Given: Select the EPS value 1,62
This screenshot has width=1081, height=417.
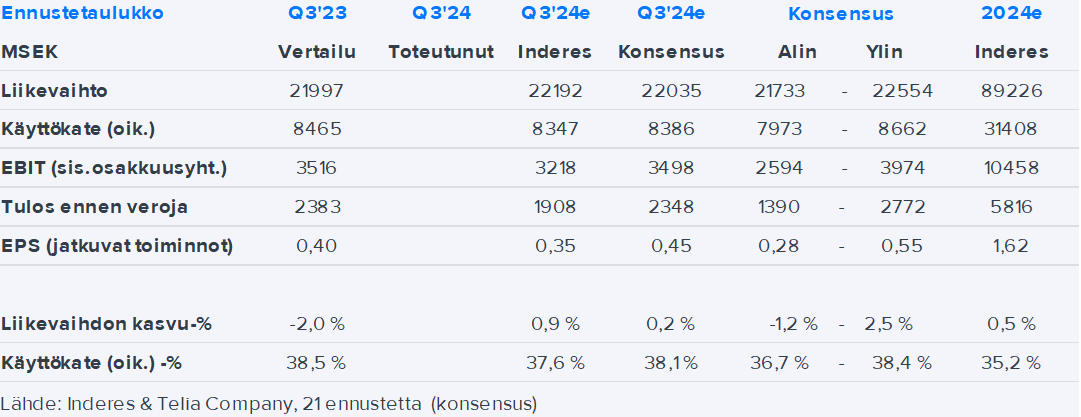Looking at the screenshot, I should (x=1012, y=246).
